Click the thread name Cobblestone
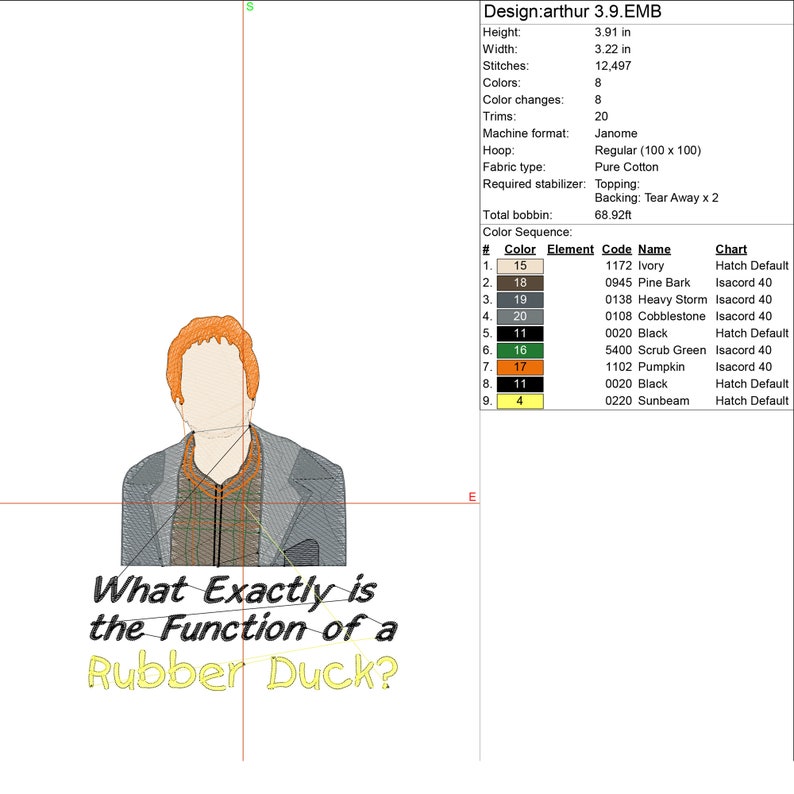Screen dimensions: 794x794 pyautogui.click(x=671, y=316)
